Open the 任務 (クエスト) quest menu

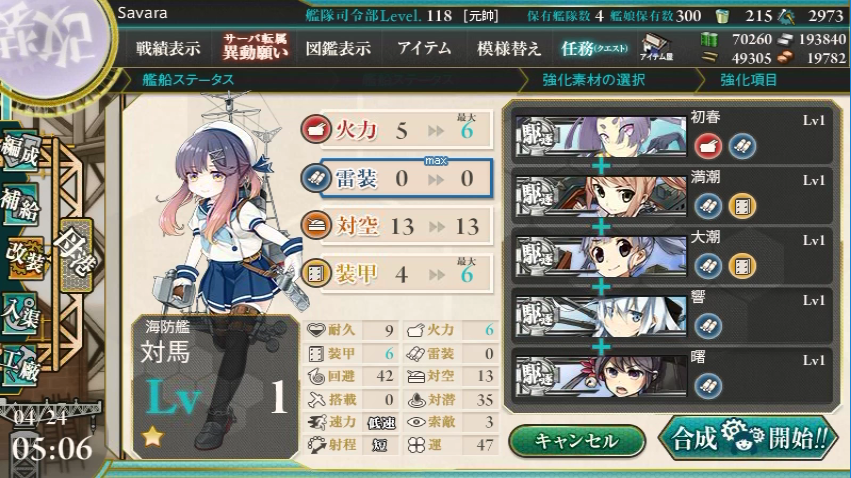point(594,48)
